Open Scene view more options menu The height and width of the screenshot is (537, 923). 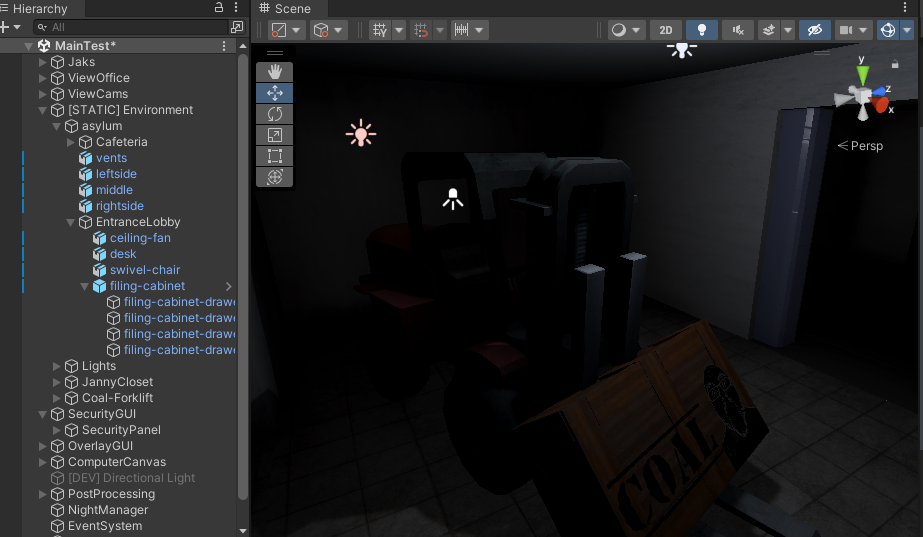[x=905, y=7]
